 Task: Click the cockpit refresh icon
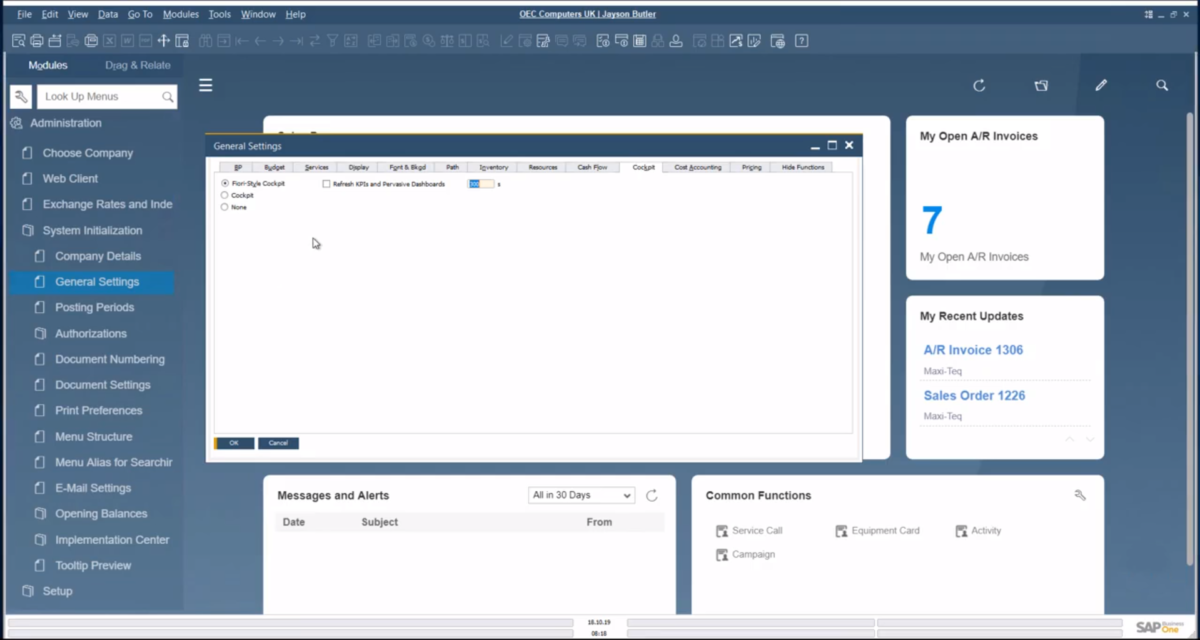(979, 86)
